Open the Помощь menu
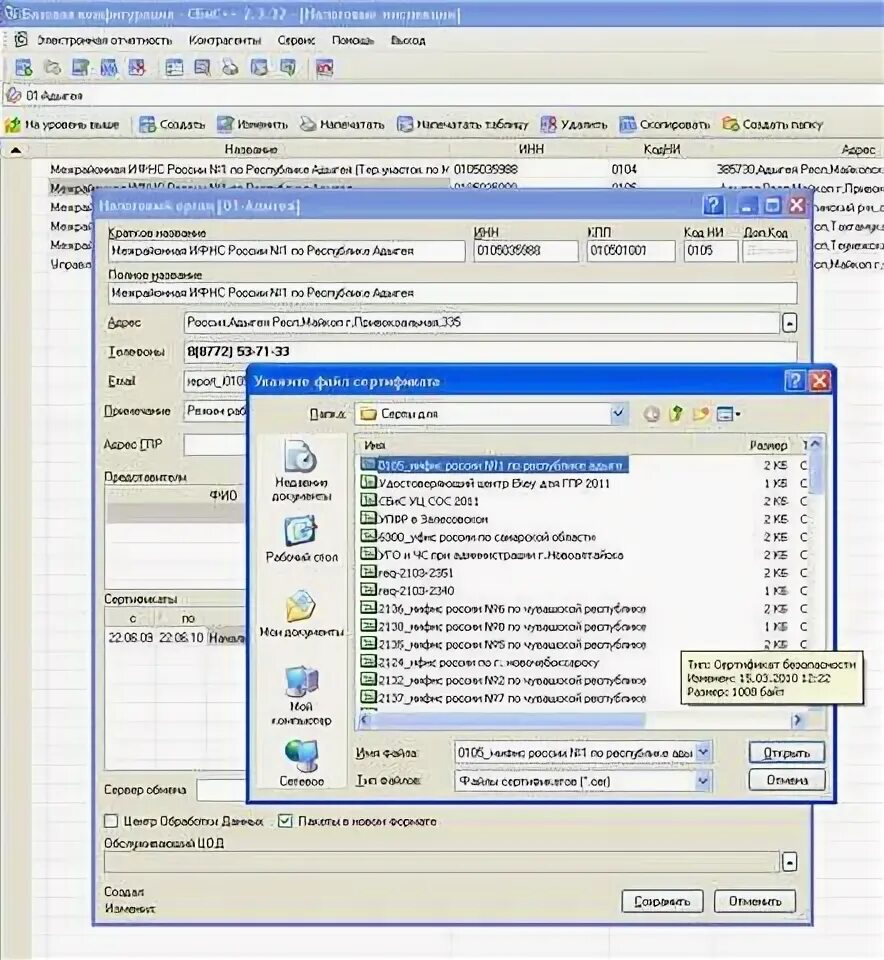The height and width of the screenshot is (960, 884). [x=353, y=40]
